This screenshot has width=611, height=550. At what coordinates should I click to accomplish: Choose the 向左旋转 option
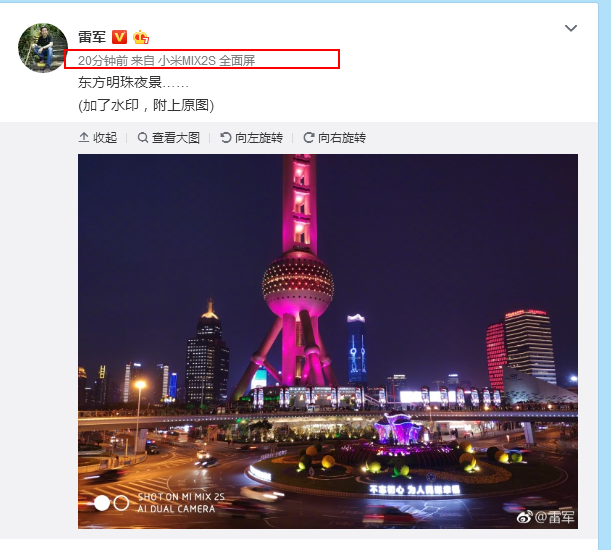point(251,138)
